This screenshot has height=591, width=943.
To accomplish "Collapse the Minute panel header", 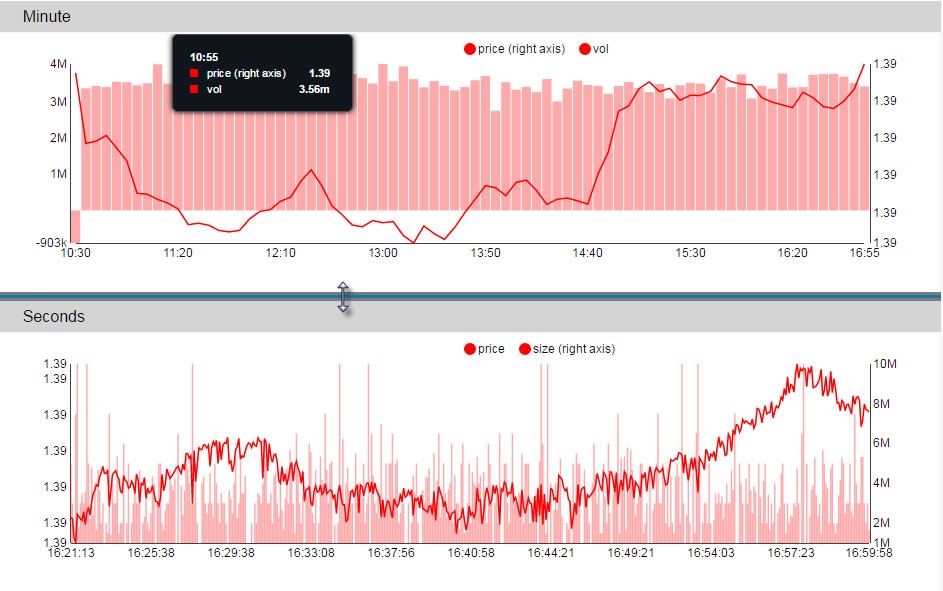I will pos(47,17).
